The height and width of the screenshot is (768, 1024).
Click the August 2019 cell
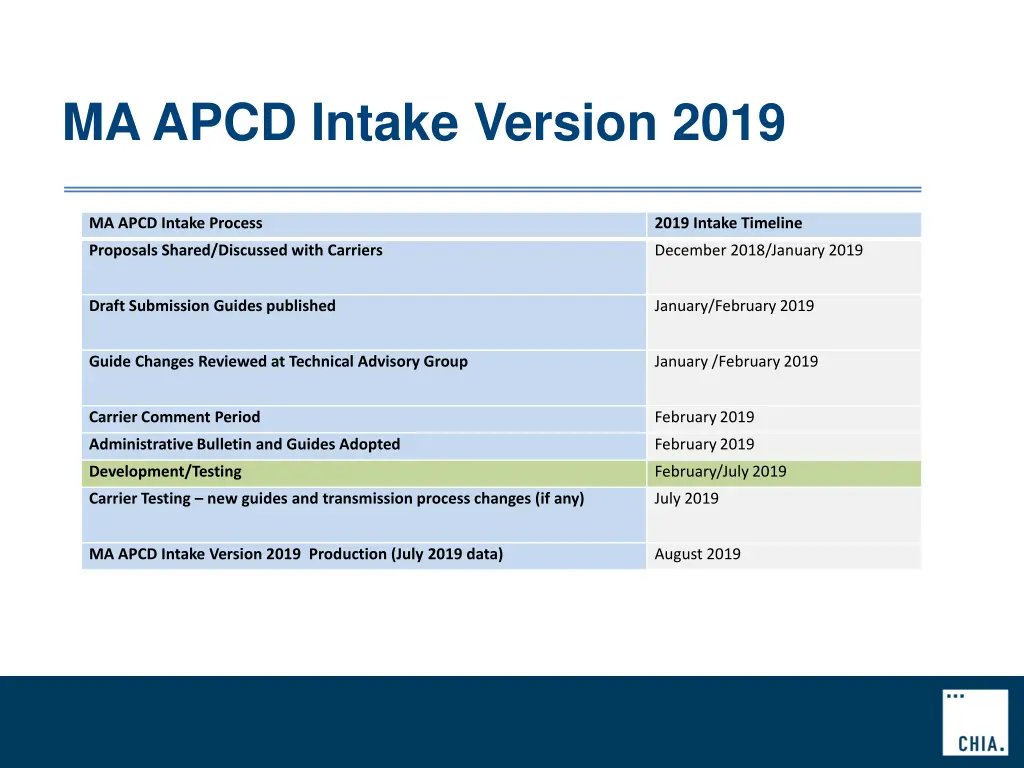click(x=697, y=554)
